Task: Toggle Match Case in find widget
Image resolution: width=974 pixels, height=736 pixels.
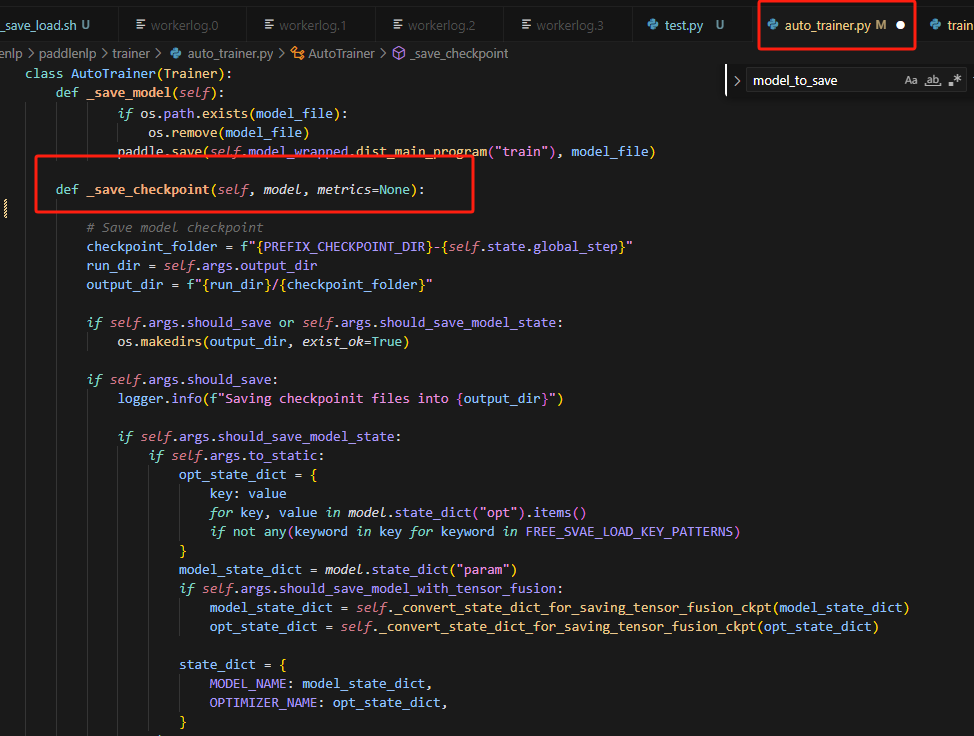Action: 911,80
